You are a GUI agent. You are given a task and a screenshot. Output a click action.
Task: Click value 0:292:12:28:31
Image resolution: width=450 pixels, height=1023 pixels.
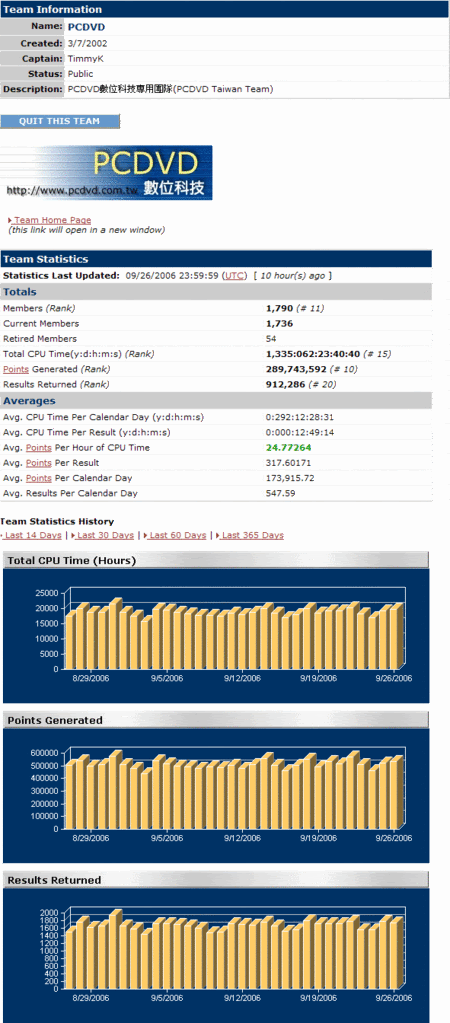tap(301, 417)
